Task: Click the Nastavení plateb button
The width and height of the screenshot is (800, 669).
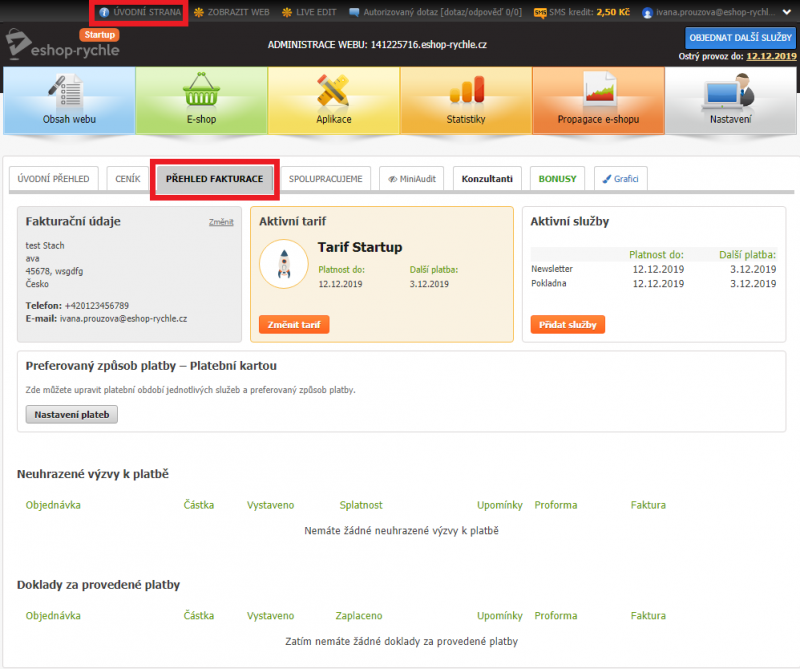Action: click(x=71, y=414)
